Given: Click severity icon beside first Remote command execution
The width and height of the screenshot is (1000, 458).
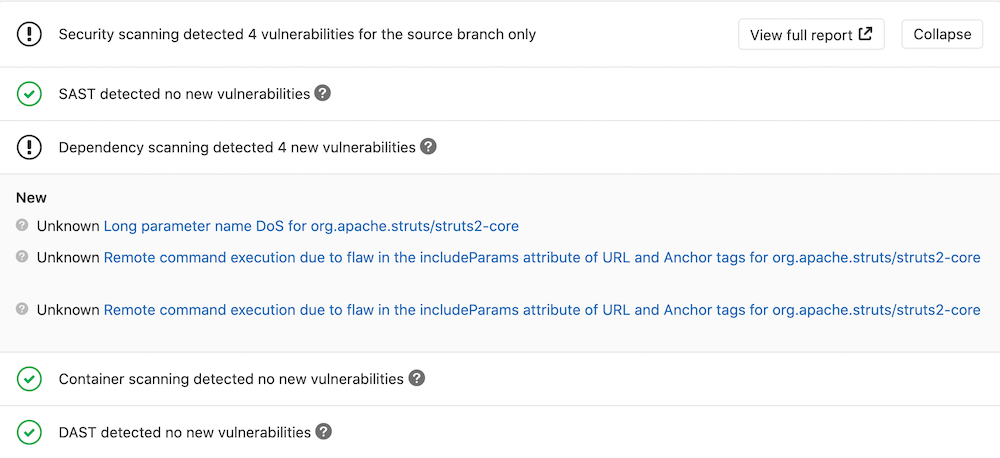Looking at the screenshot, I should (22, 257).
